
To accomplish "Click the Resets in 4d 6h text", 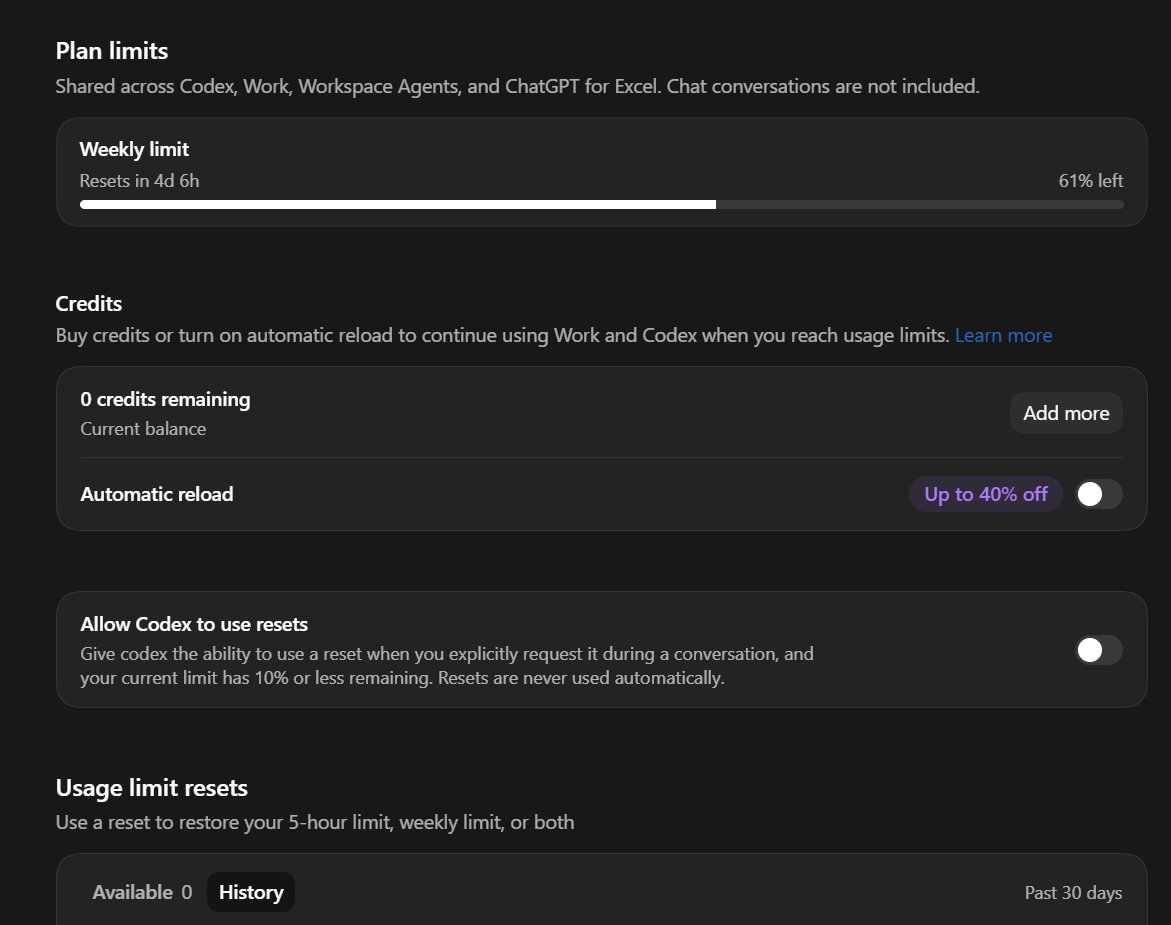I will (140, 181).
